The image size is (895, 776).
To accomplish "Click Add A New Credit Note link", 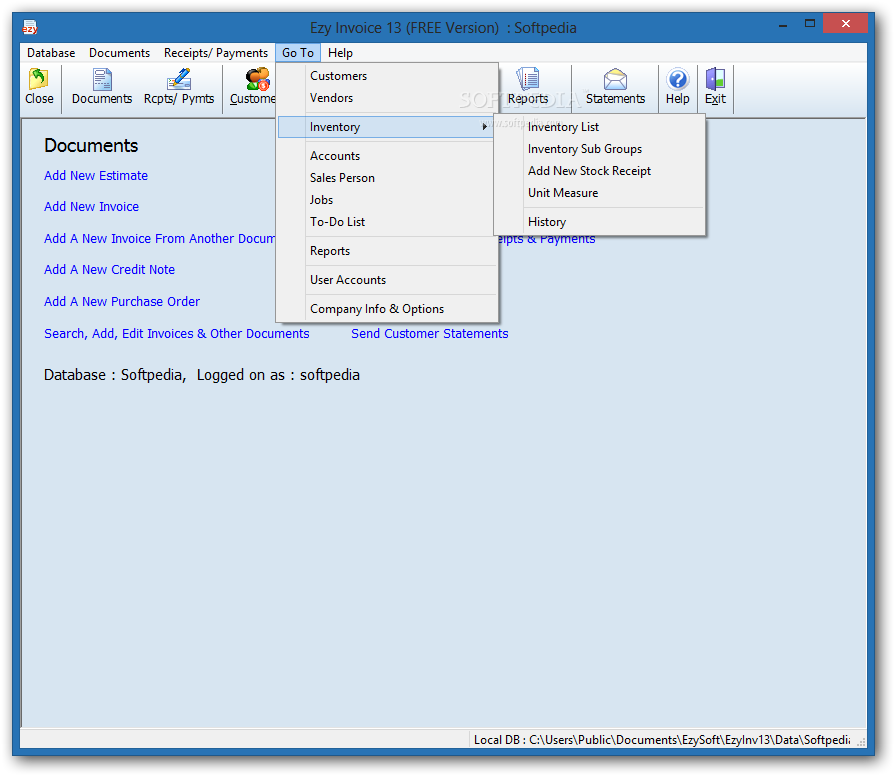I will coord(110,269).
